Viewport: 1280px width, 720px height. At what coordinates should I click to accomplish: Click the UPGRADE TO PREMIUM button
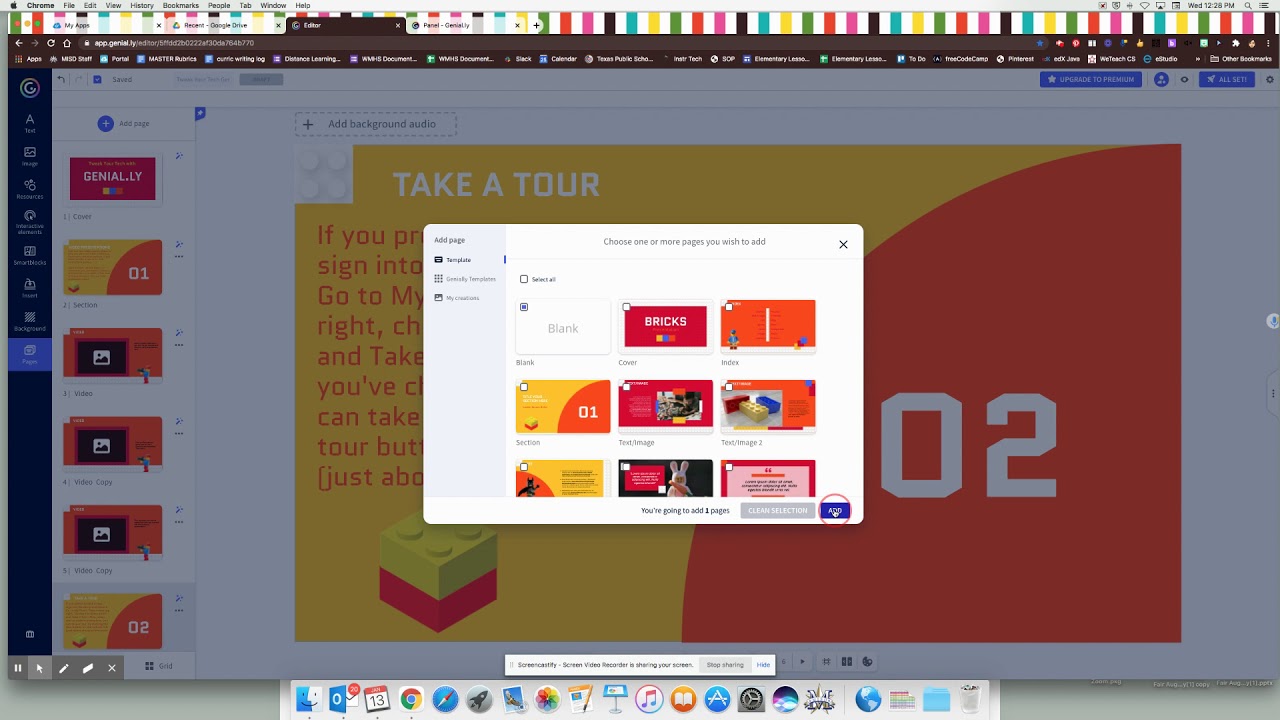point(1091,79)
